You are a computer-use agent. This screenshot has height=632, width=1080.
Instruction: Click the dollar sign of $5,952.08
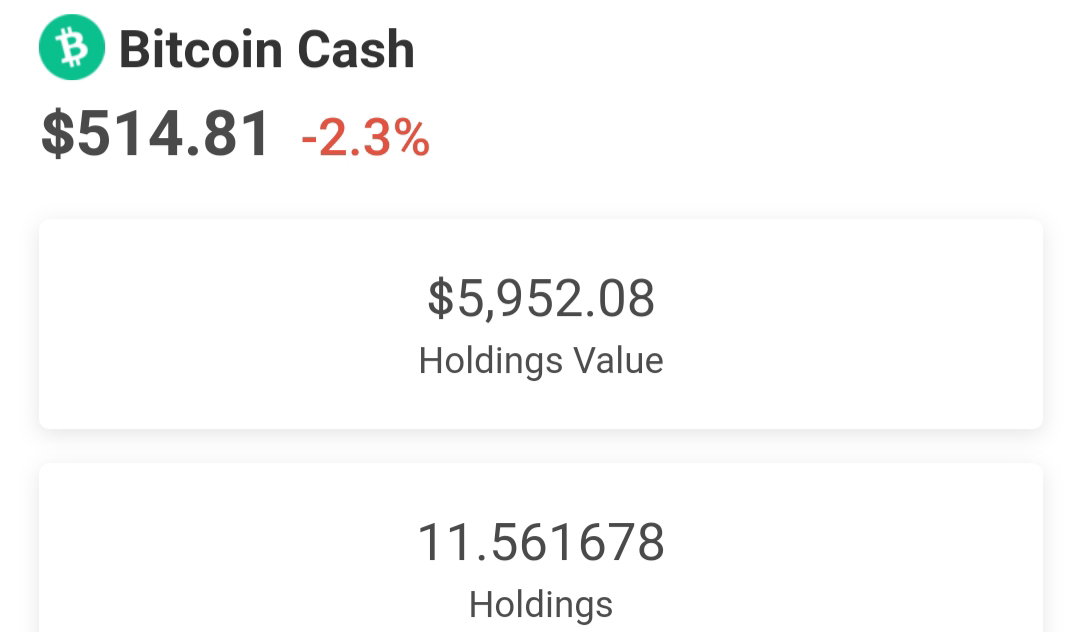click(441, 299)
